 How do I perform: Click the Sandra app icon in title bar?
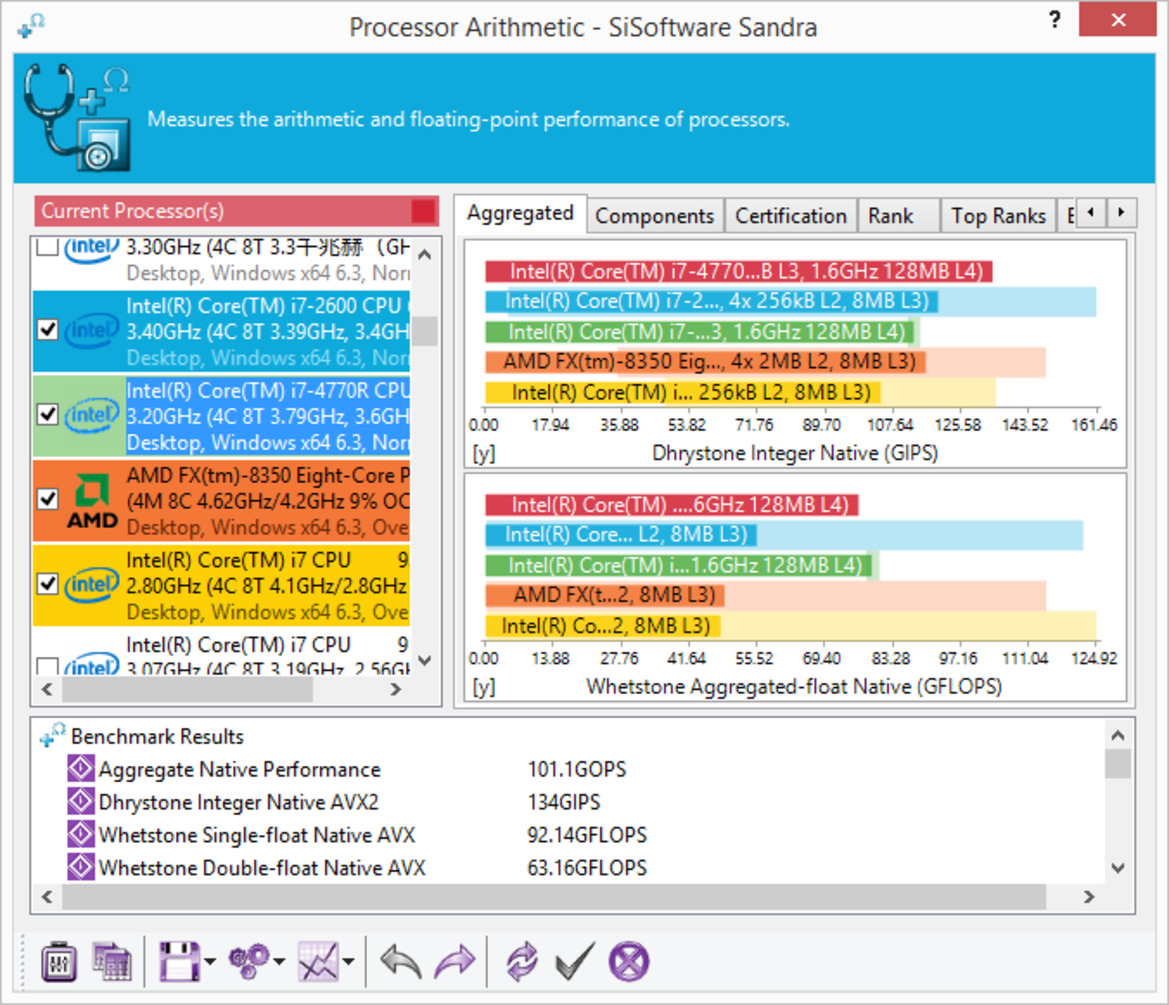click(x=31, y=26)
